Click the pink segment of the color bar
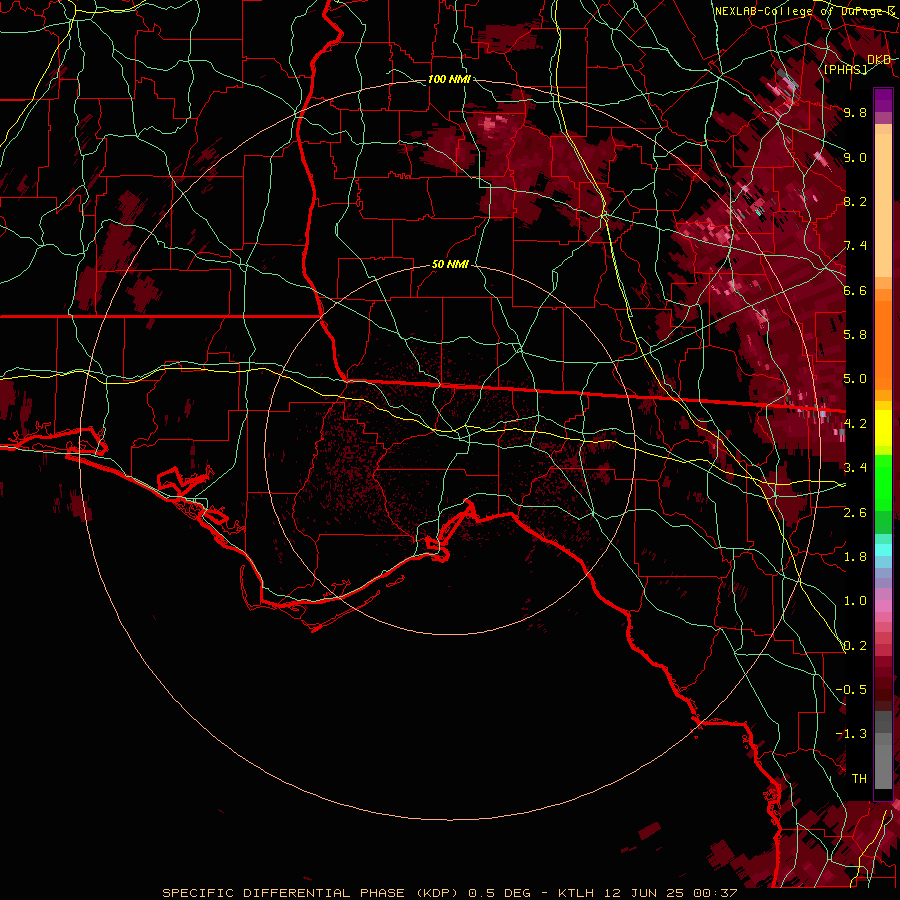900x900 pixels. [883, 606]
